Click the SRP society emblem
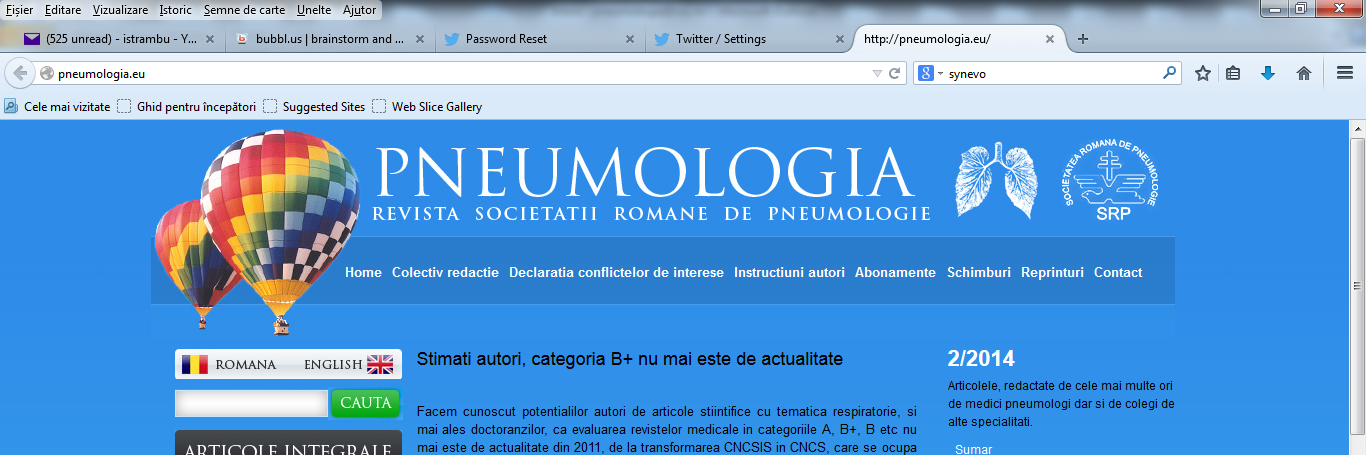This screenshot has height=455, width=1366. pyautogui.click(x=1112, y=180)
